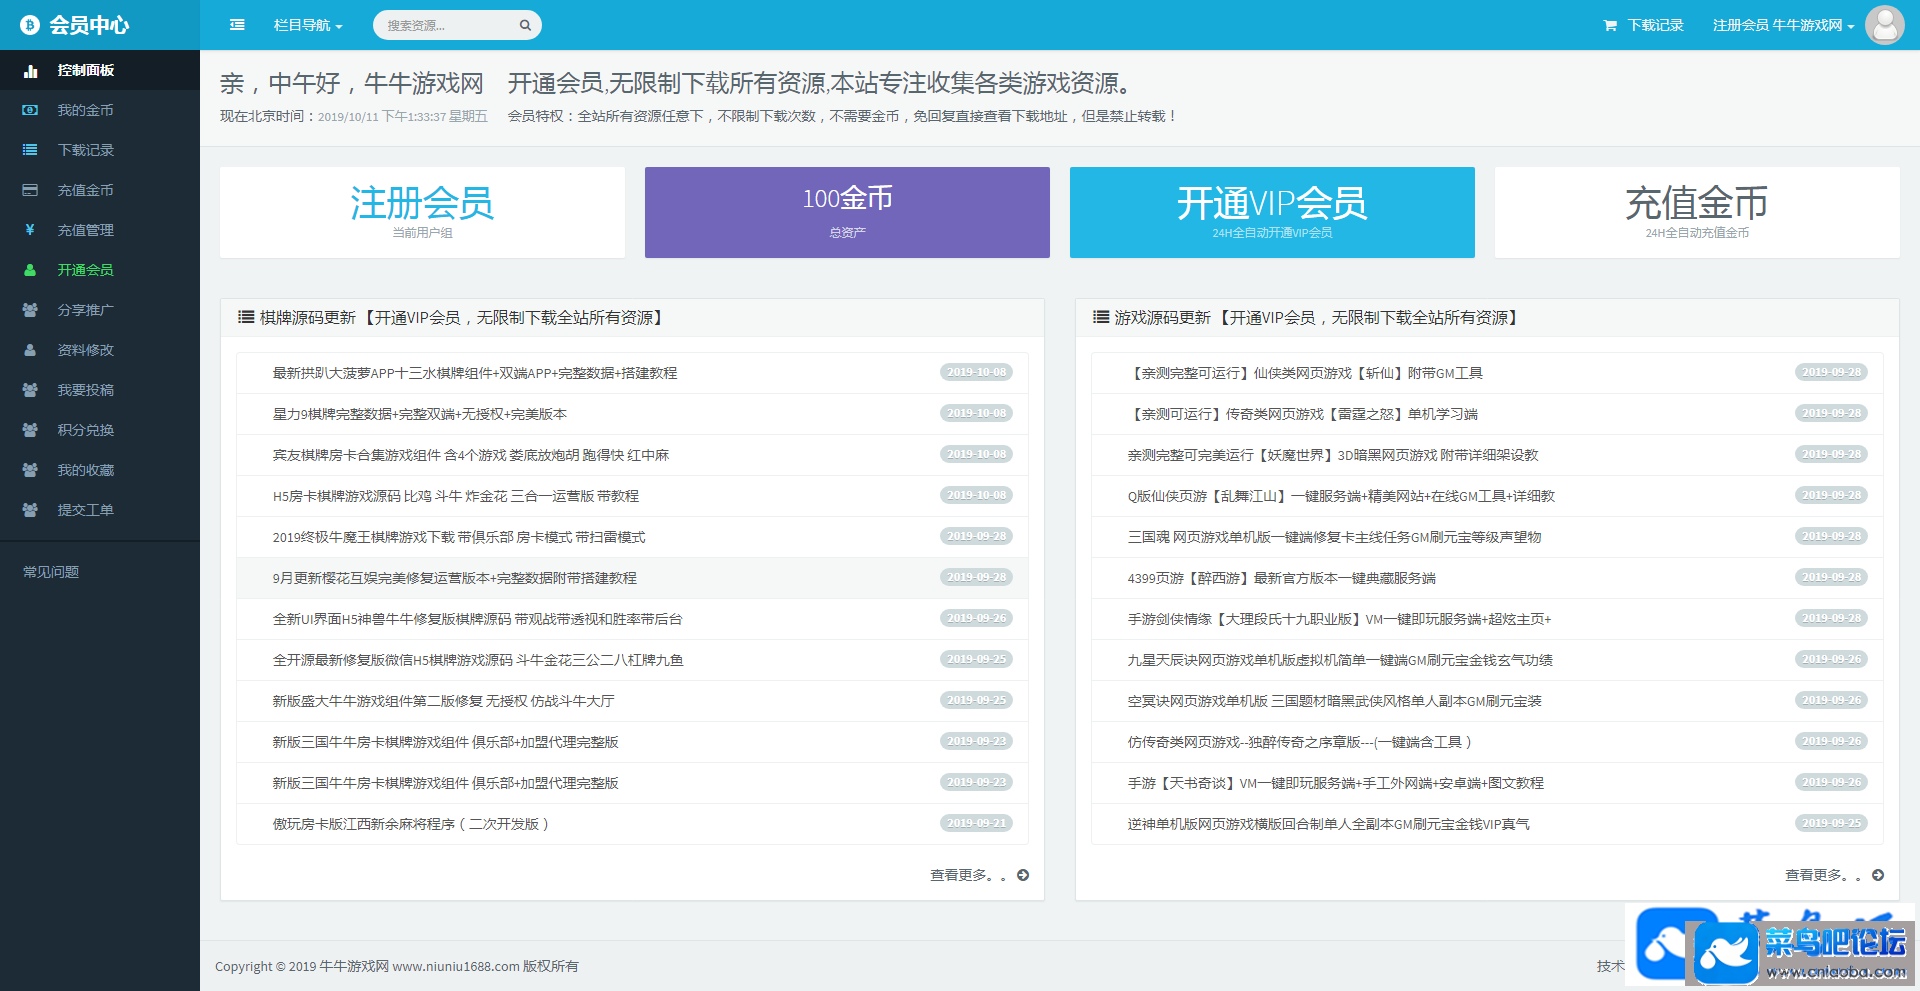Click the 我的收藏 group icon
The image size is (1920, 991).
point(30,470)
